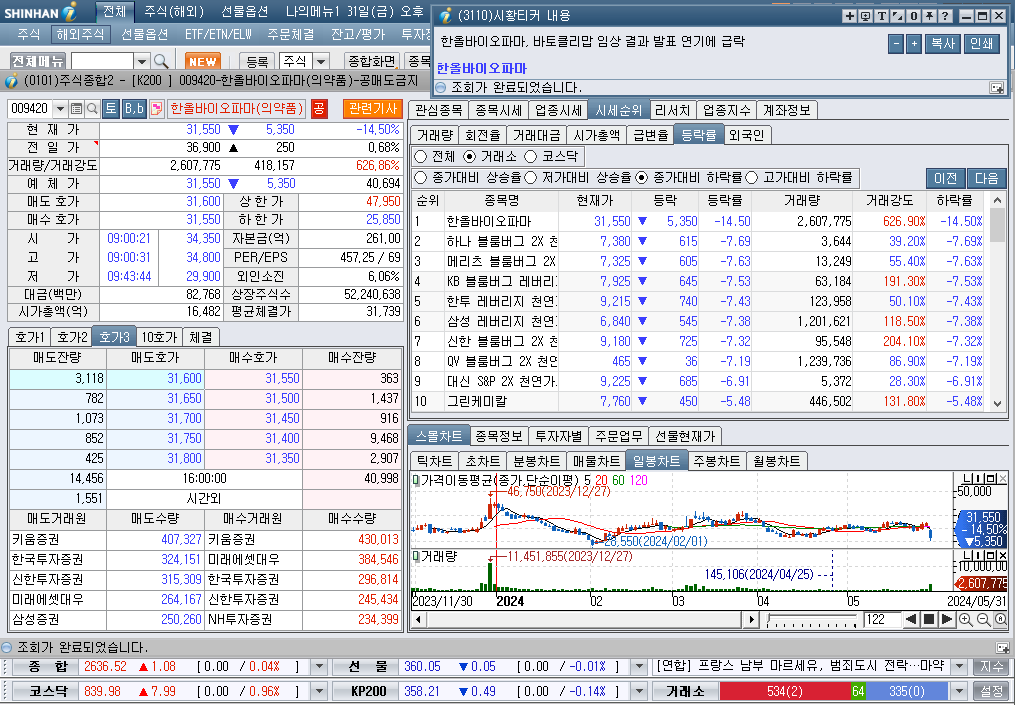Click the plus icon in ticker window titlebar
The width and height of the screenshot is (1015, 705).
(x=850, y=16)
